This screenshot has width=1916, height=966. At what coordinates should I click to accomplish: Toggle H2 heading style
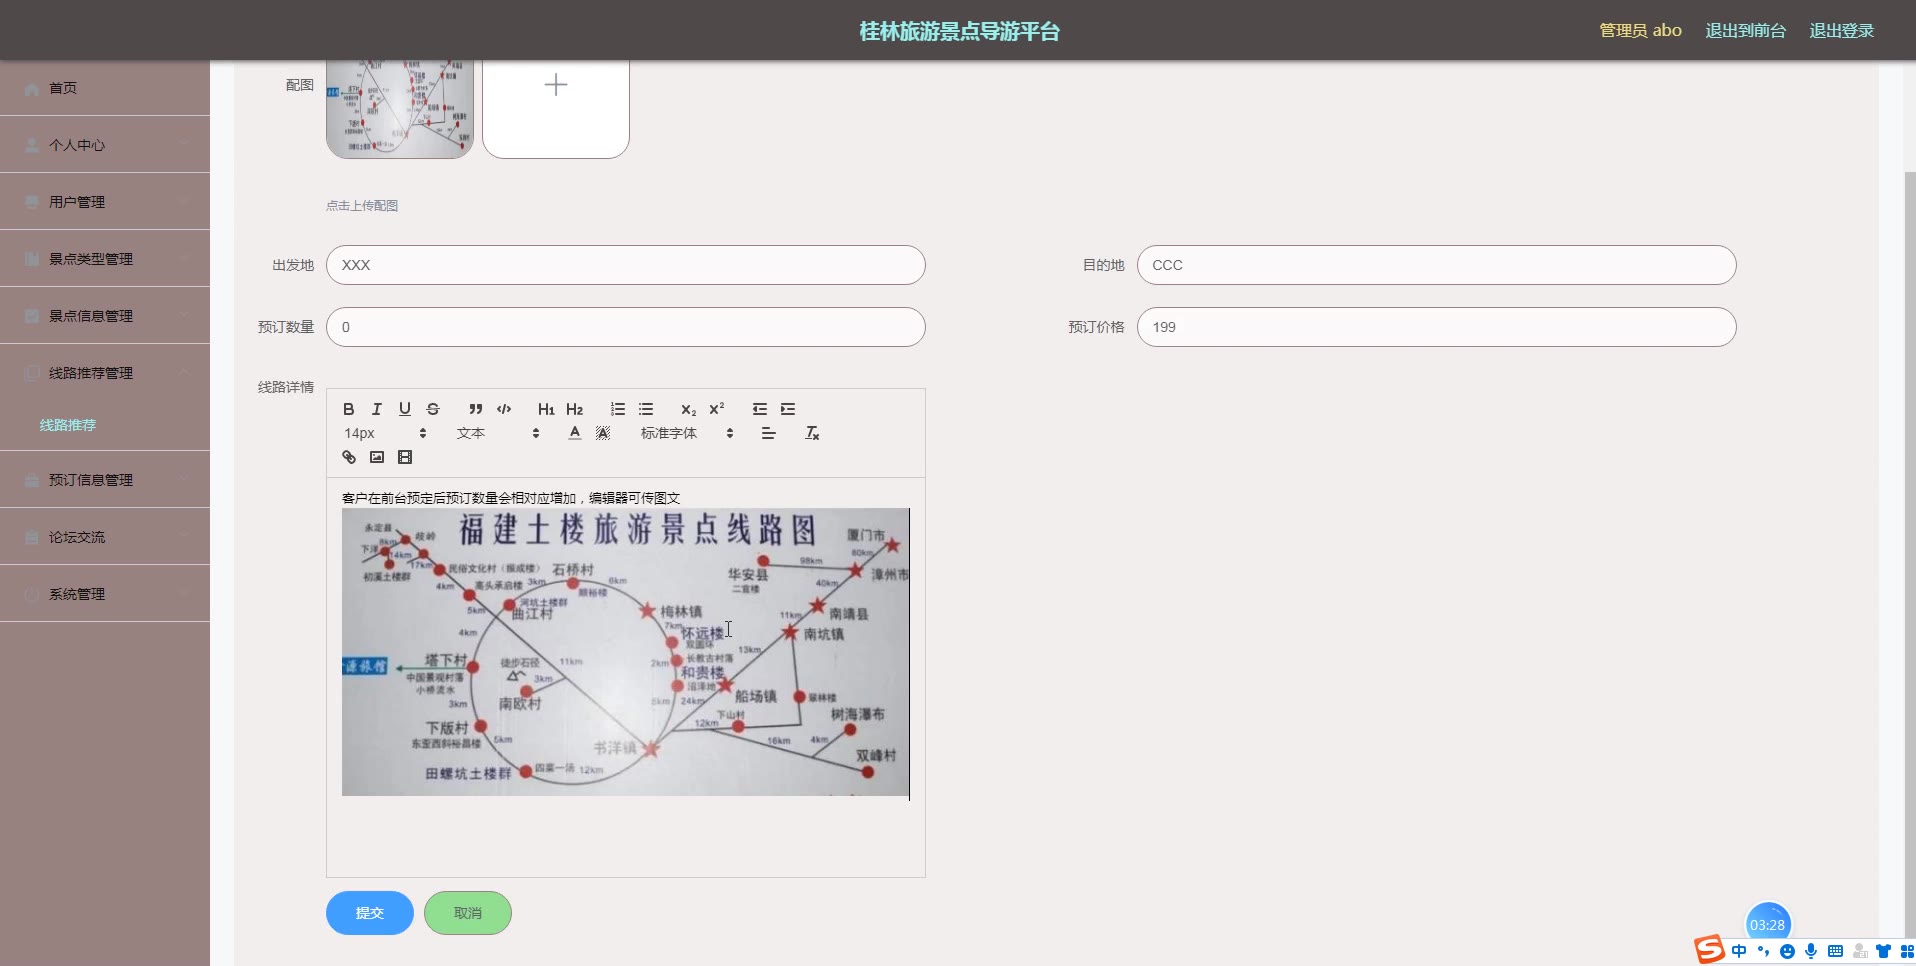574,409
